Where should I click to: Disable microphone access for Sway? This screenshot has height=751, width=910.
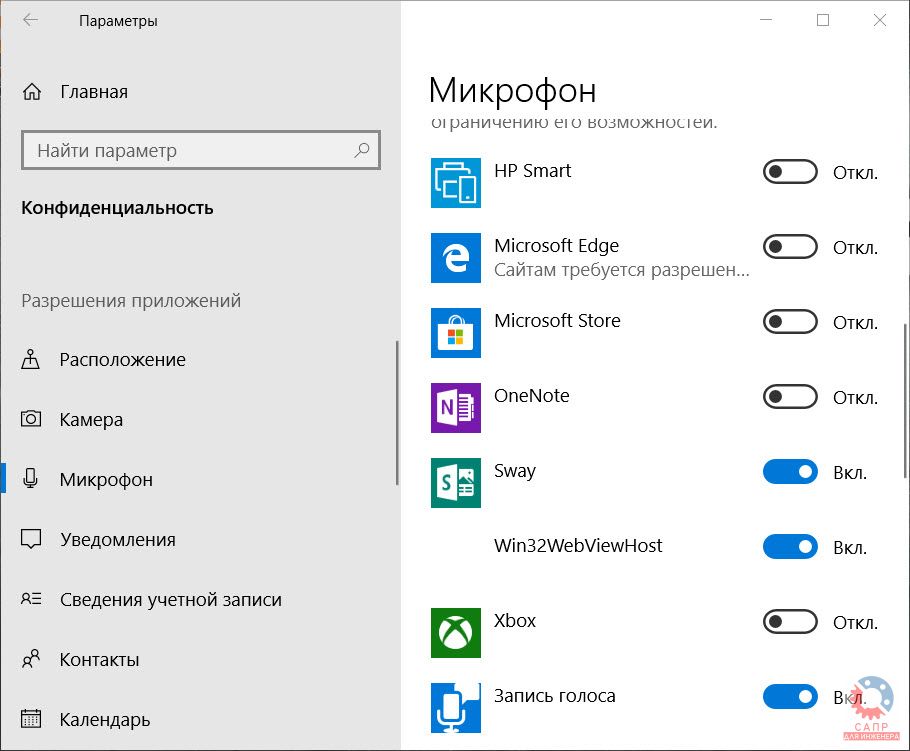click(x=790, y=472)
